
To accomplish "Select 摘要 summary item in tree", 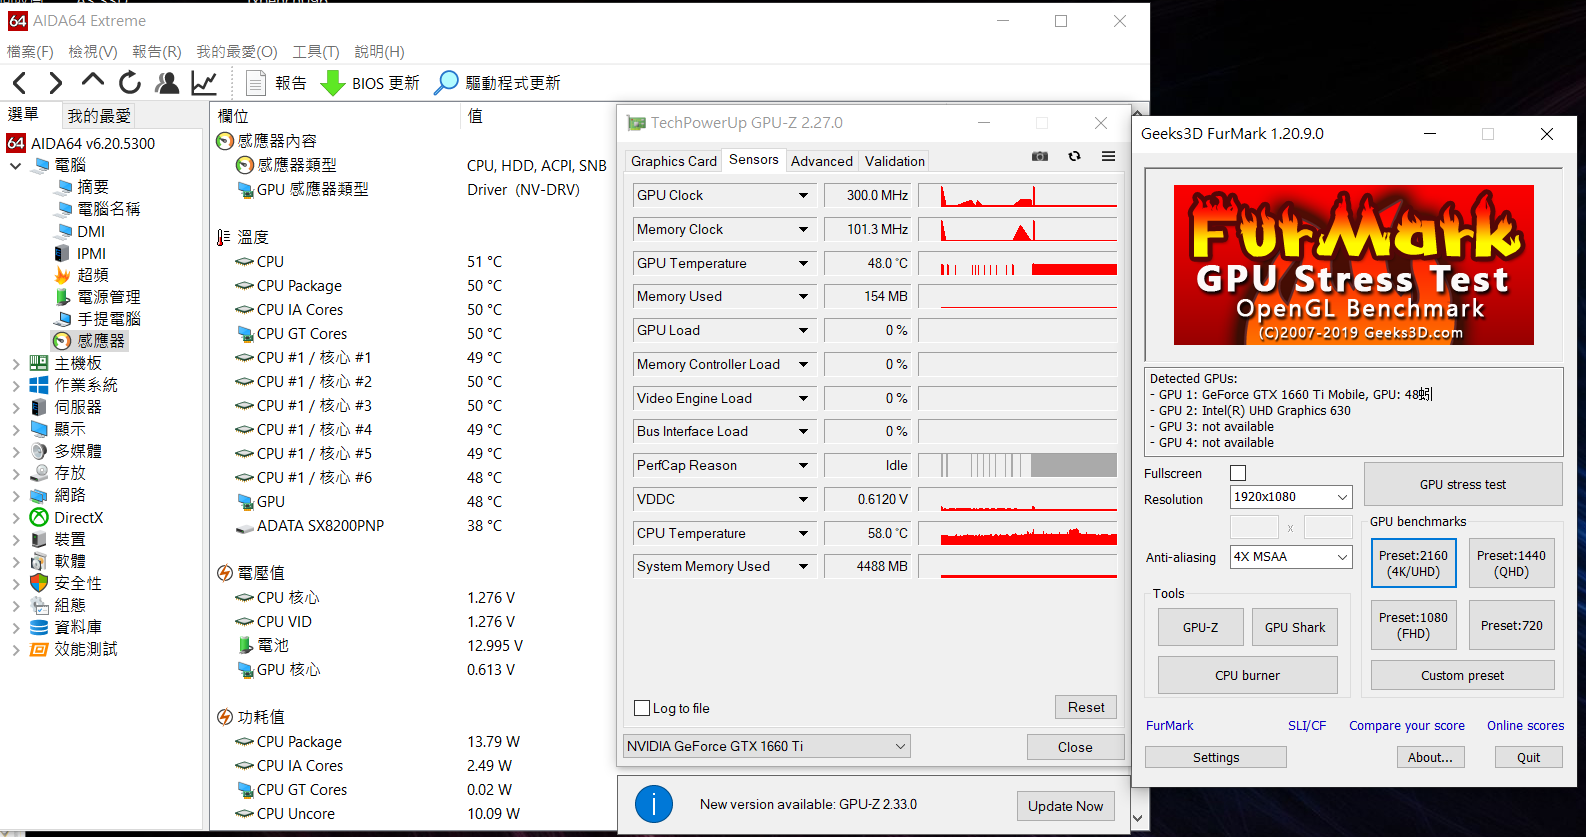I will [82, 187].
